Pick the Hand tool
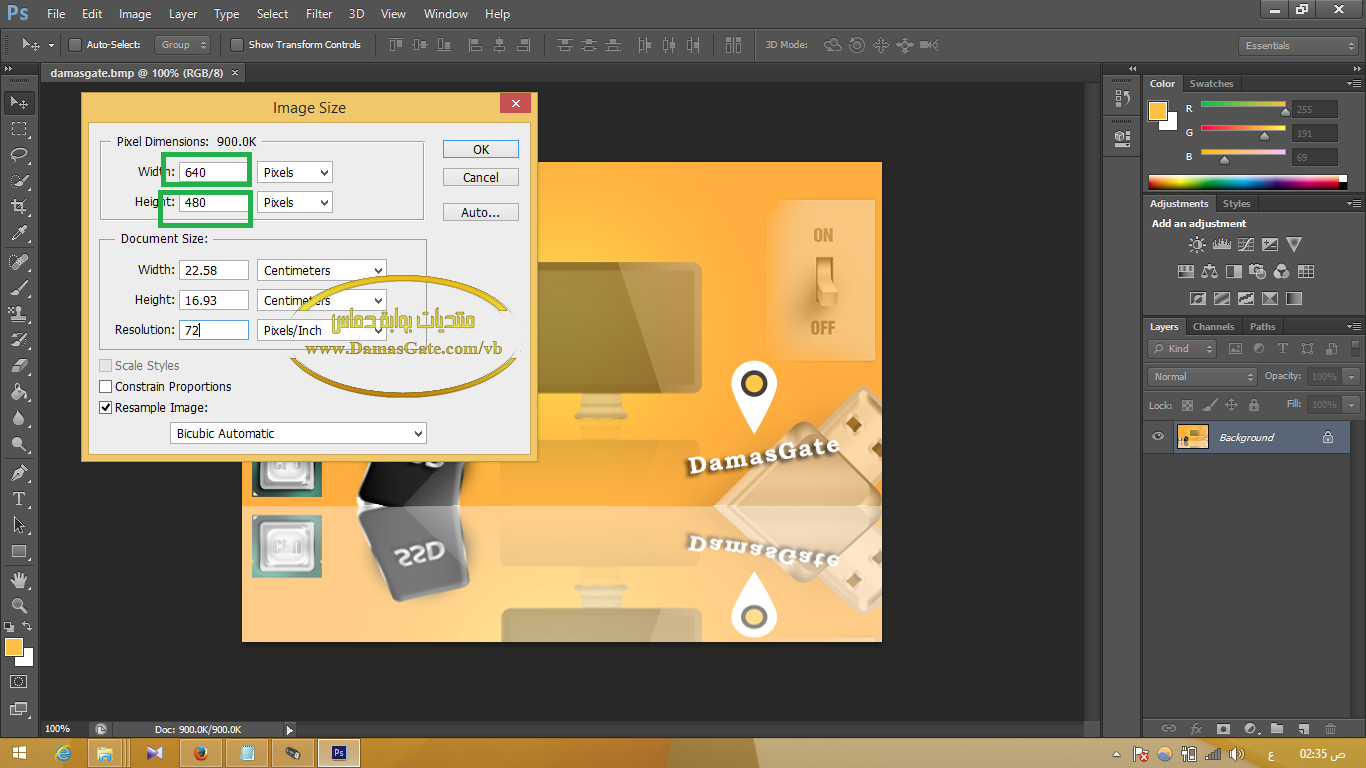1366x768 pixels. [19, 580]
